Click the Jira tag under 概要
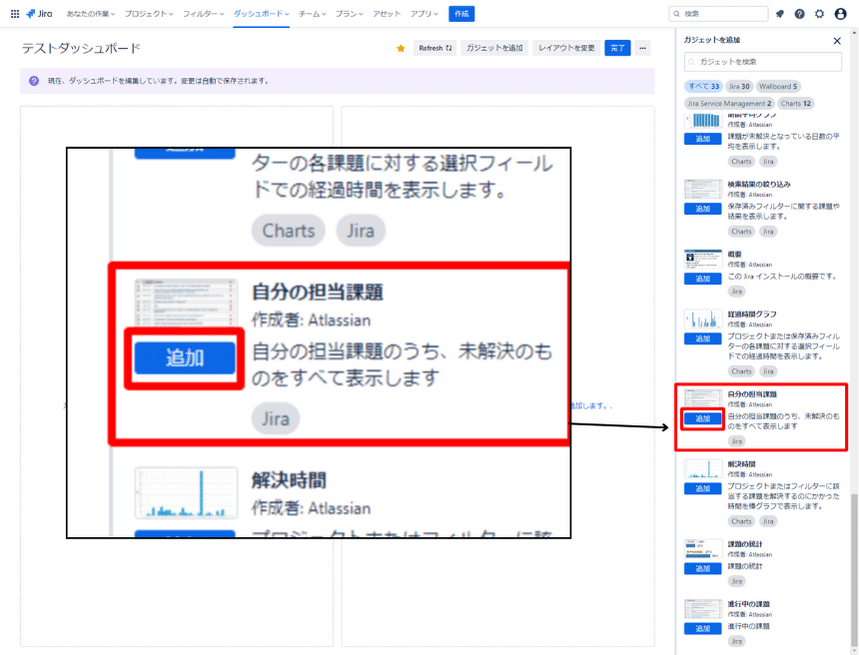The height and width of the screenshot is (655, 859). coord(737,291)
